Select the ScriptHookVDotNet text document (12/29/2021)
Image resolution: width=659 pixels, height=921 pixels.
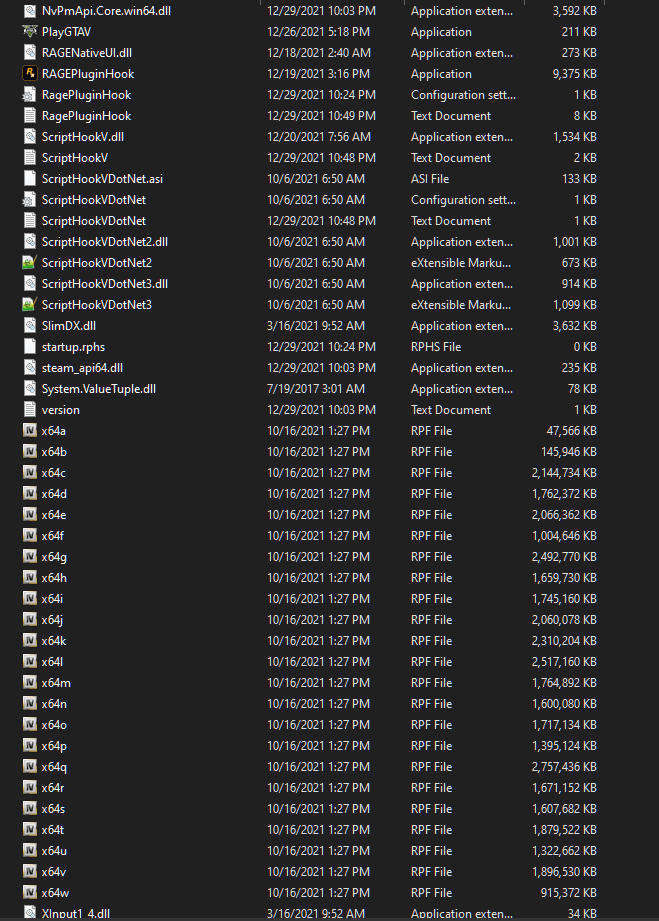[x=94, y=221]
